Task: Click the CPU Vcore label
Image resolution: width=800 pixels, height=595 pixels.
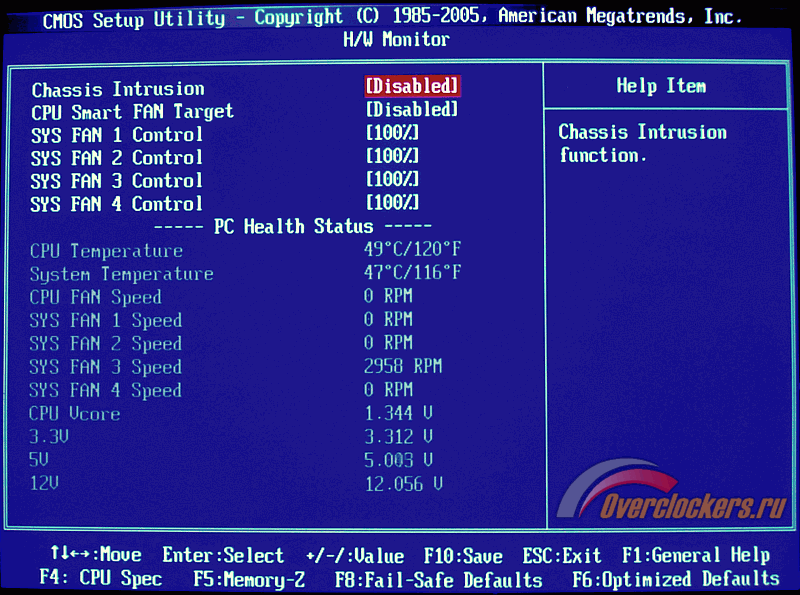Action: [x=74, y=413]
